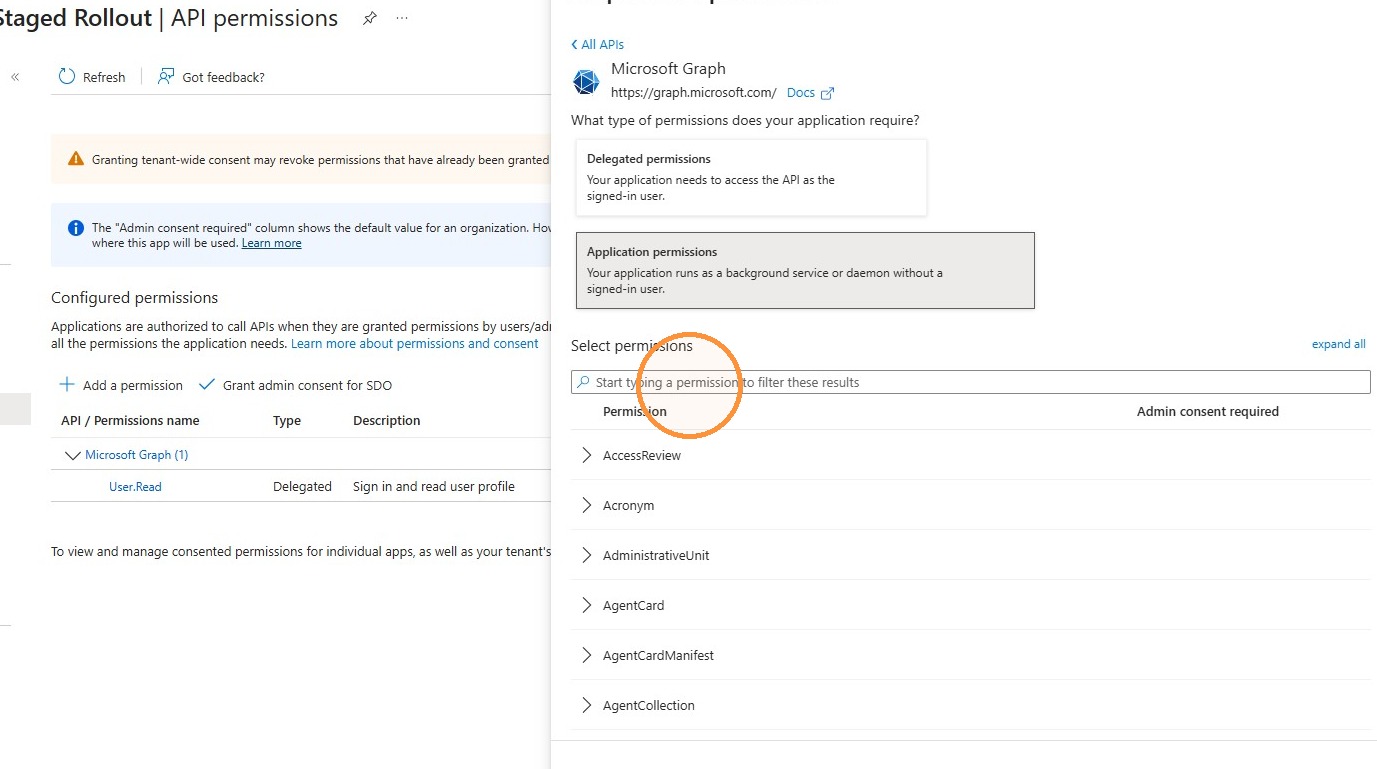Image resolution: width=1377 pixels, height=769 pixels.
Task: Click expand all link
Action: click(x=1338, y=344)
